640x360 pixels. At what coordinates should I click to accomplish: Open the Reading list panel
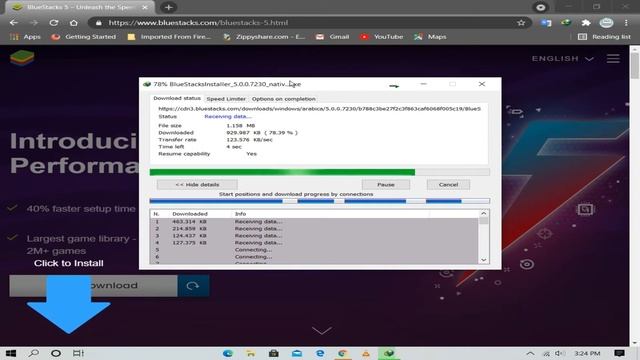click(x=604, y=37)
